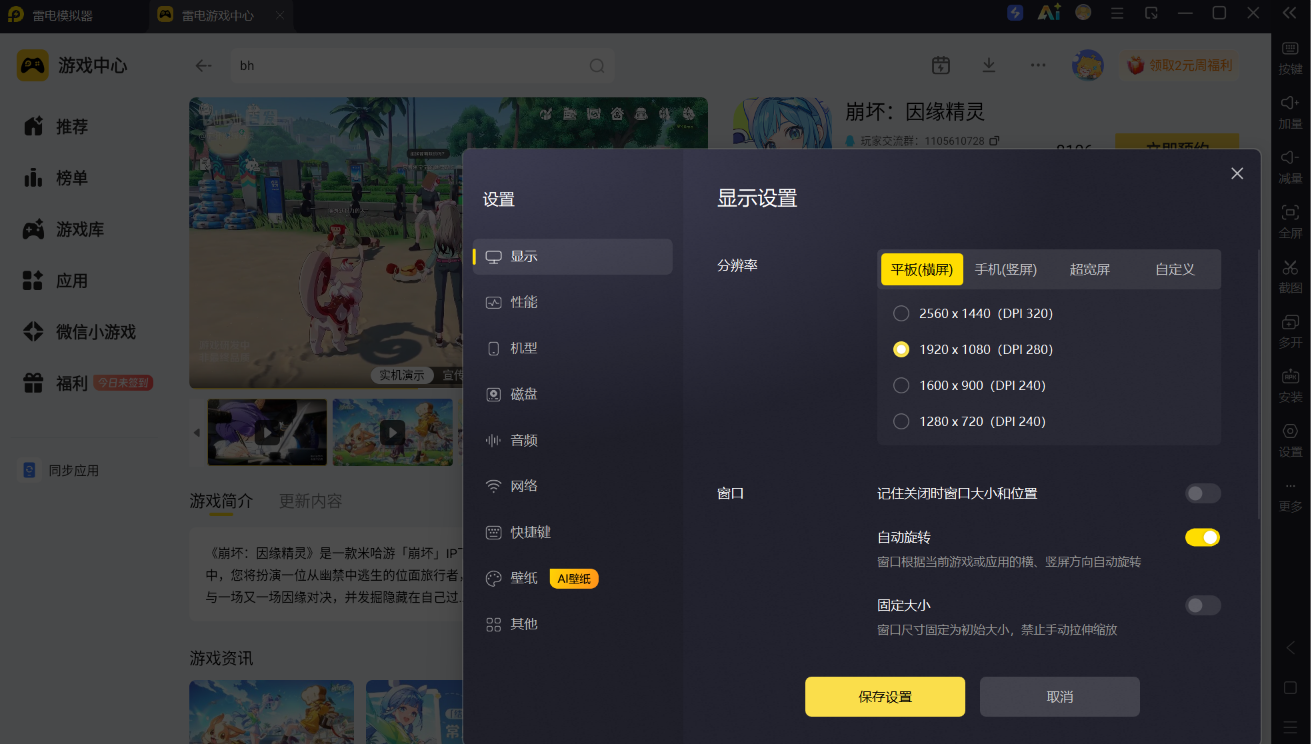
Task: Click the settings dialog vertical scrollbar
Action: [1259, 383]
